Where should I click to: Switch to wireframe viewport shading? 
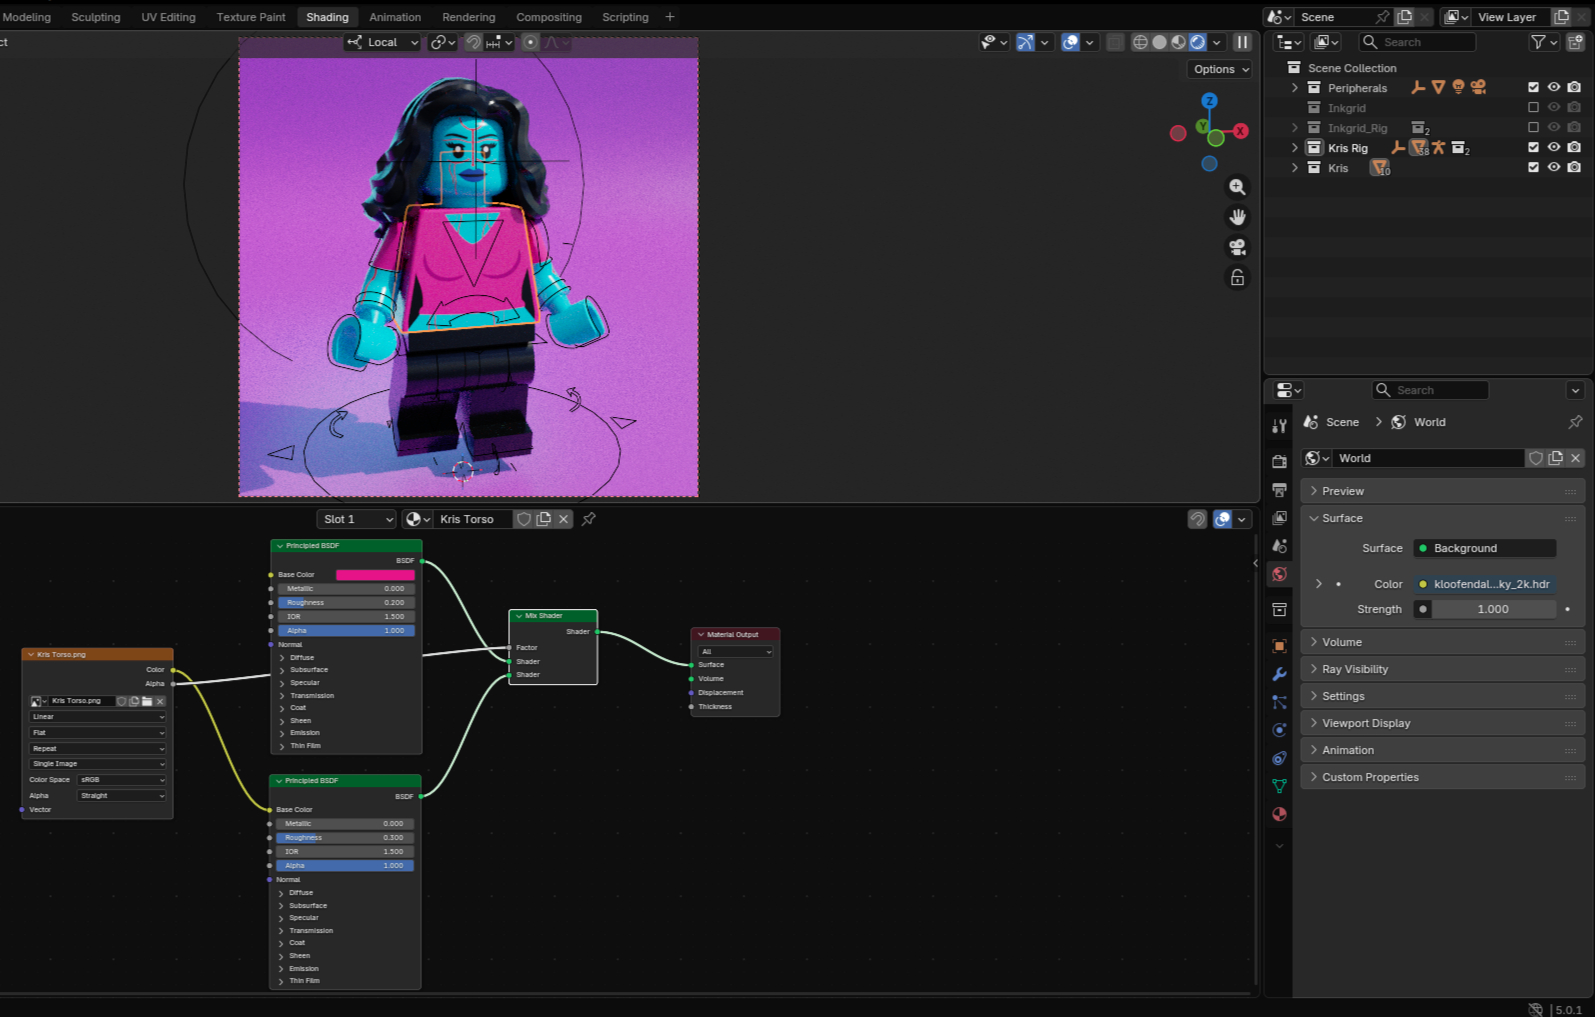coord(1140,42)
